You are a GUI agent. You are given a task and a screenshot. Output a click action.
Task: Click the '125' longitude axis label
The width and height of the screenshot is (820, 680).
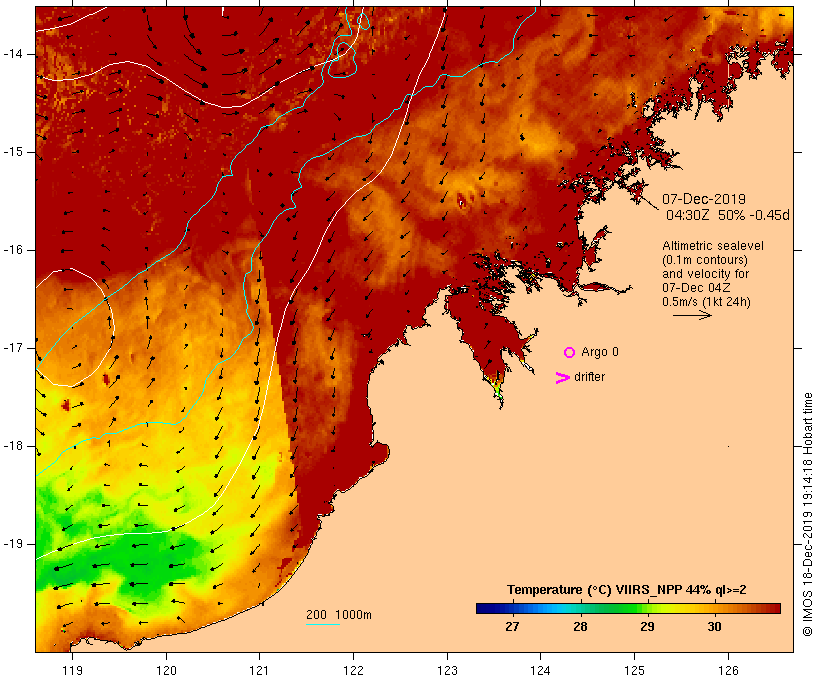(x=634, y=671)
